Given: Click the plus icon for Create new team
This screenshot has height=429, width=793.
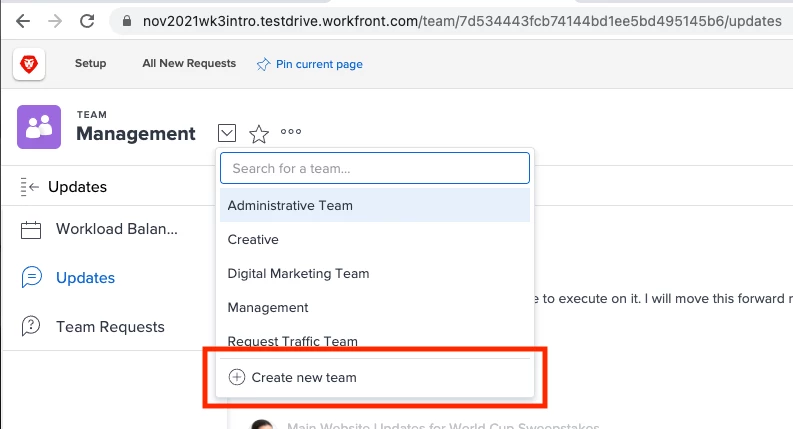Looking at the screenshot, I should 237,377.
